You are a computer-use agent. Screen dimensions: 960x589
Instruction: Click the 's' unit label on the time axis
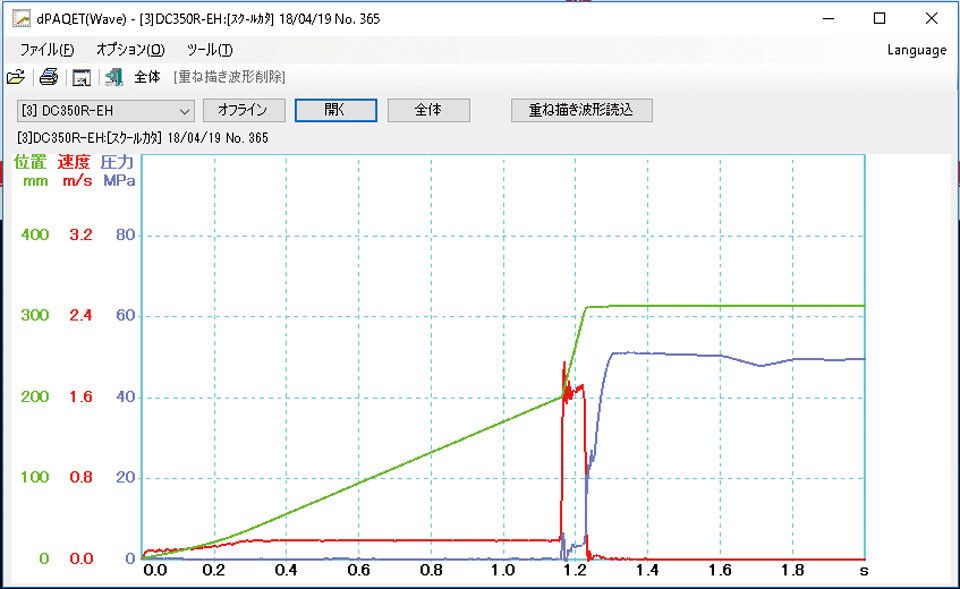864,571
